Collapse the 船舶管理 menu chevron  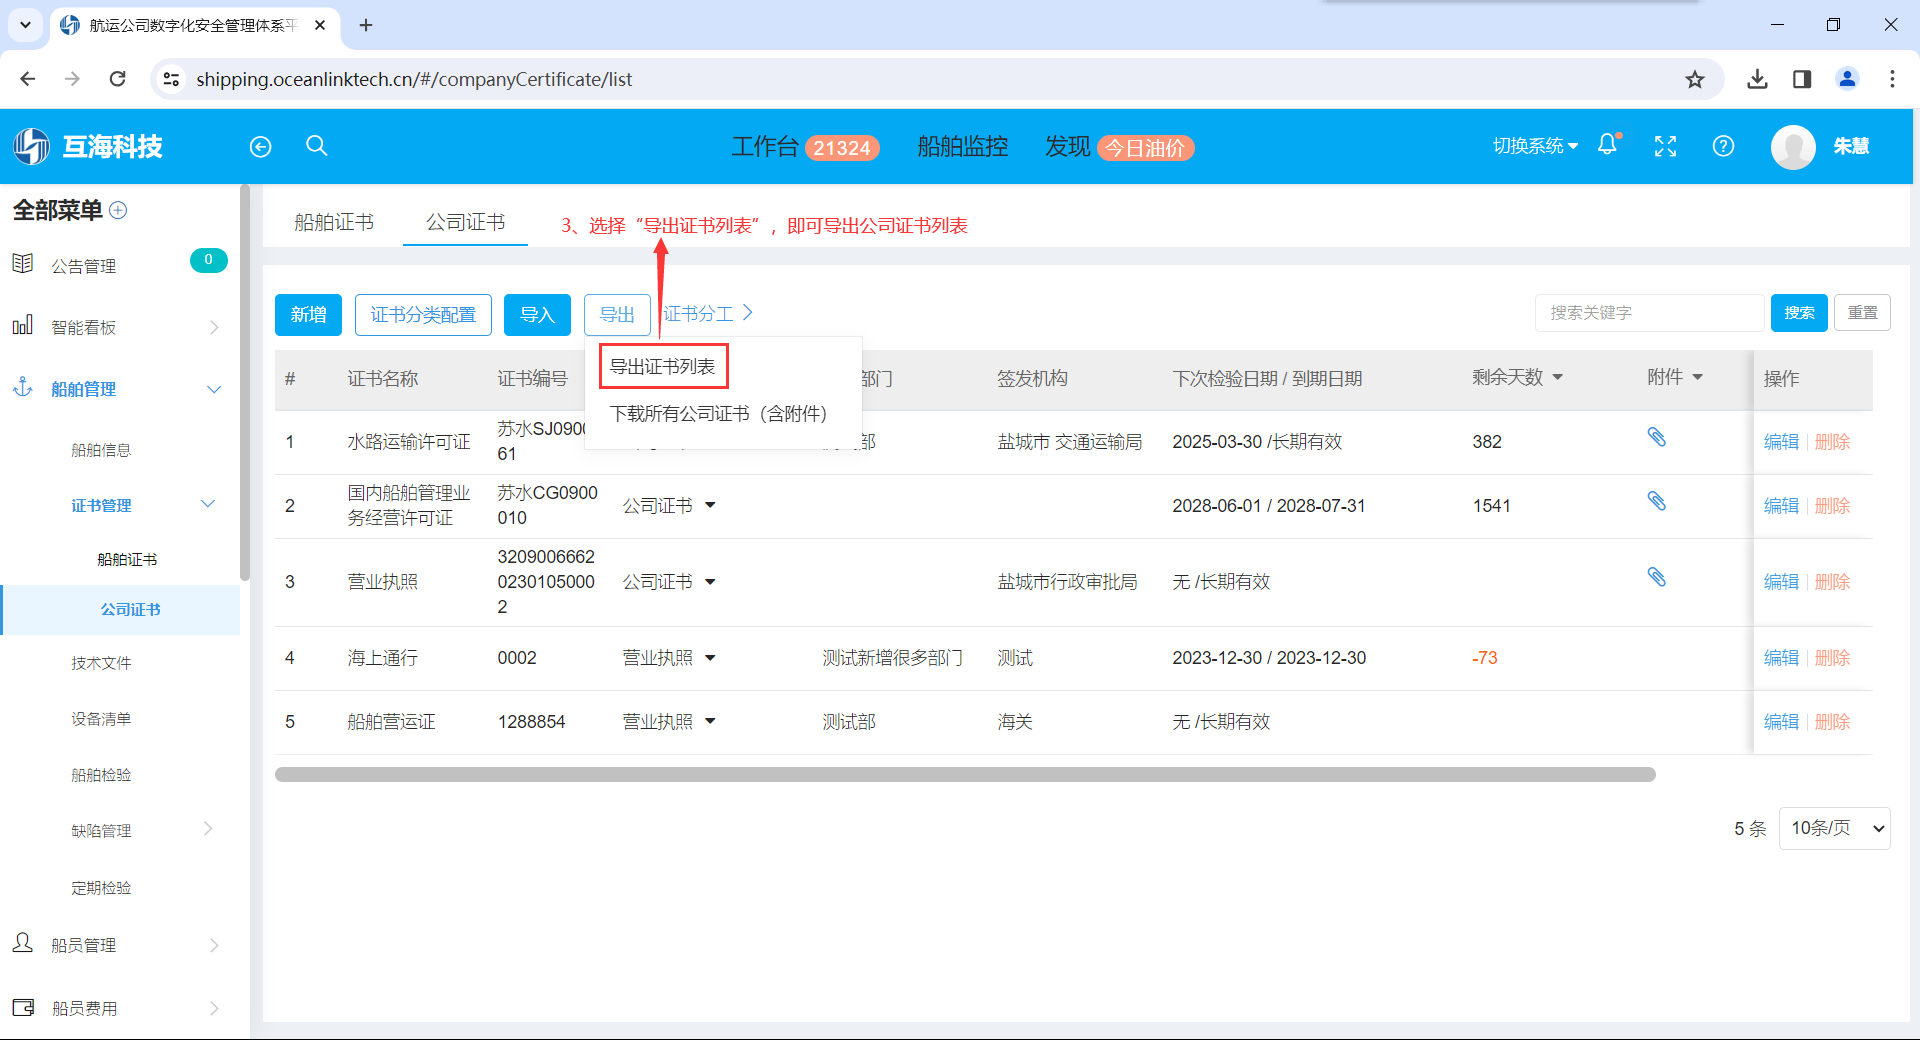[214, 389]
